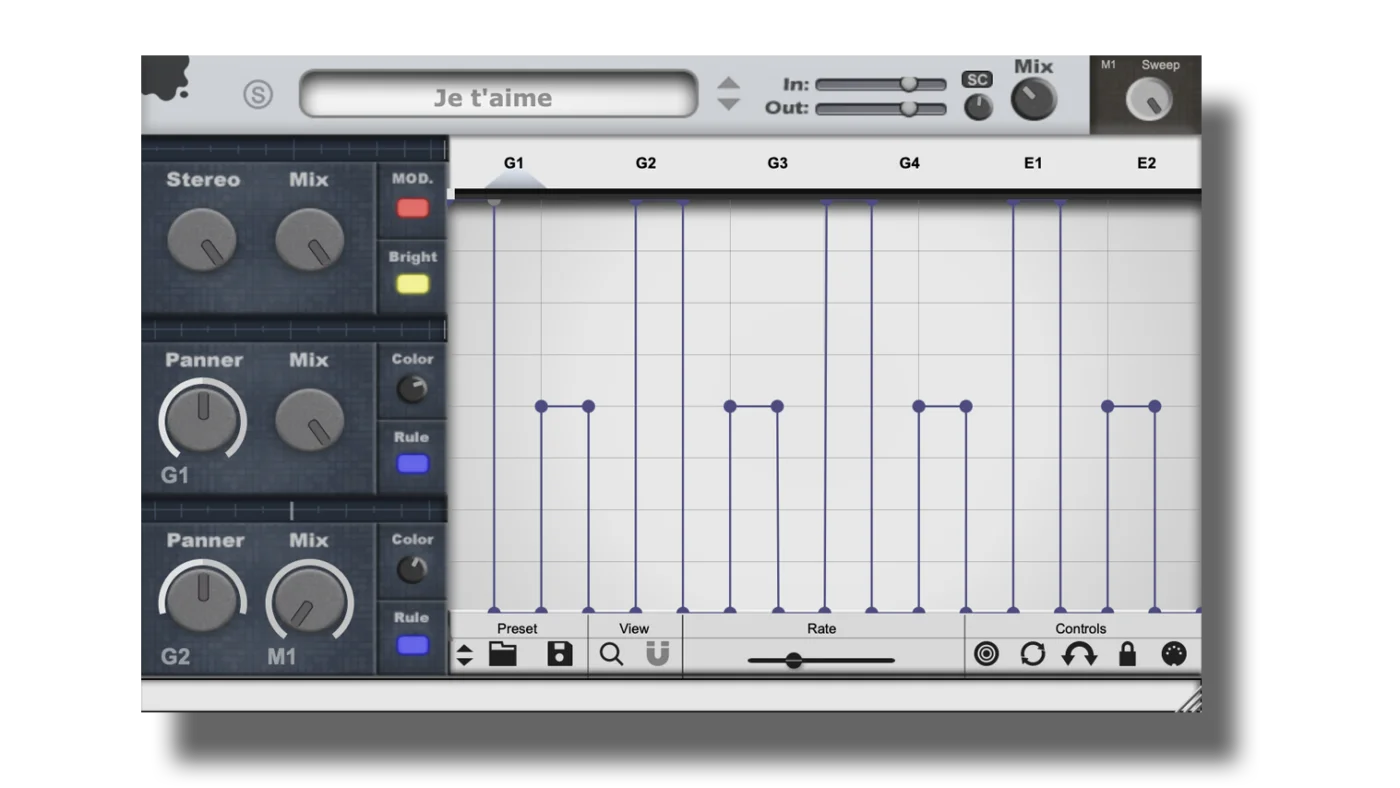Switch to the G3 tab
Screen dimensions: 1400x788
click(777, 162)
